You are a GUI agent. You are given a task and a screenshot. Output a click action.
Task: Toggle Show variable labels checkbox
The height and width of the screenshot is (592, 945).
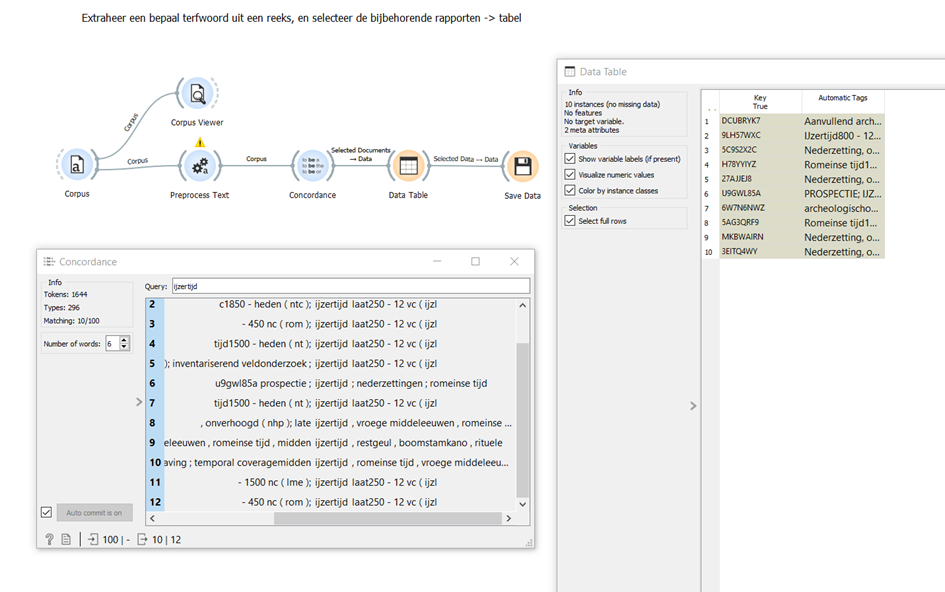[570, 159]
